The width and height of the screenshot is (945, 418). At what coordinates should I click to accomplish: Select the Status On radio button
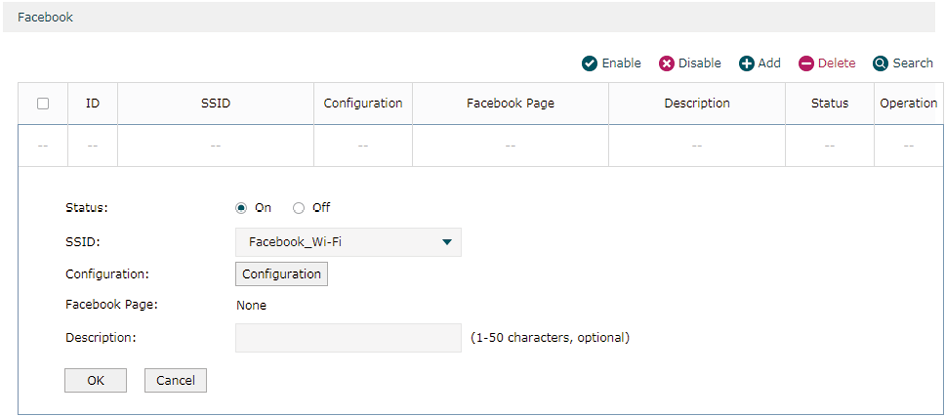click(241, 208)
